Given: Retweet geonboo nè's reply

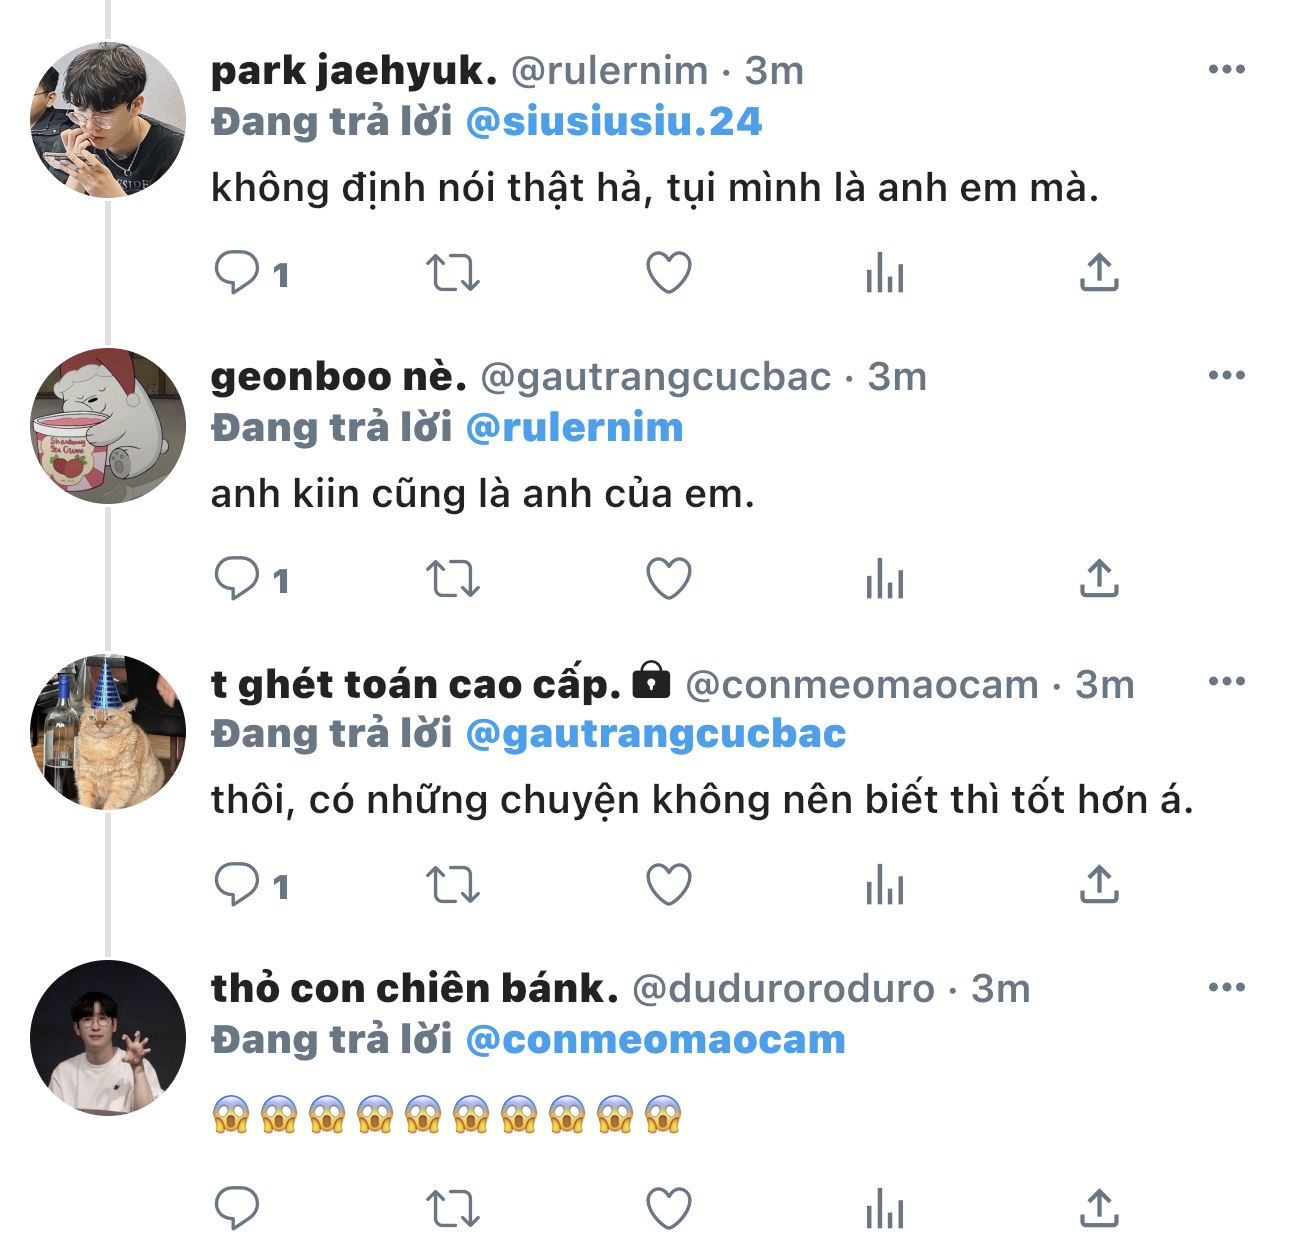Looking at the screenshot, I should point(453,578).
